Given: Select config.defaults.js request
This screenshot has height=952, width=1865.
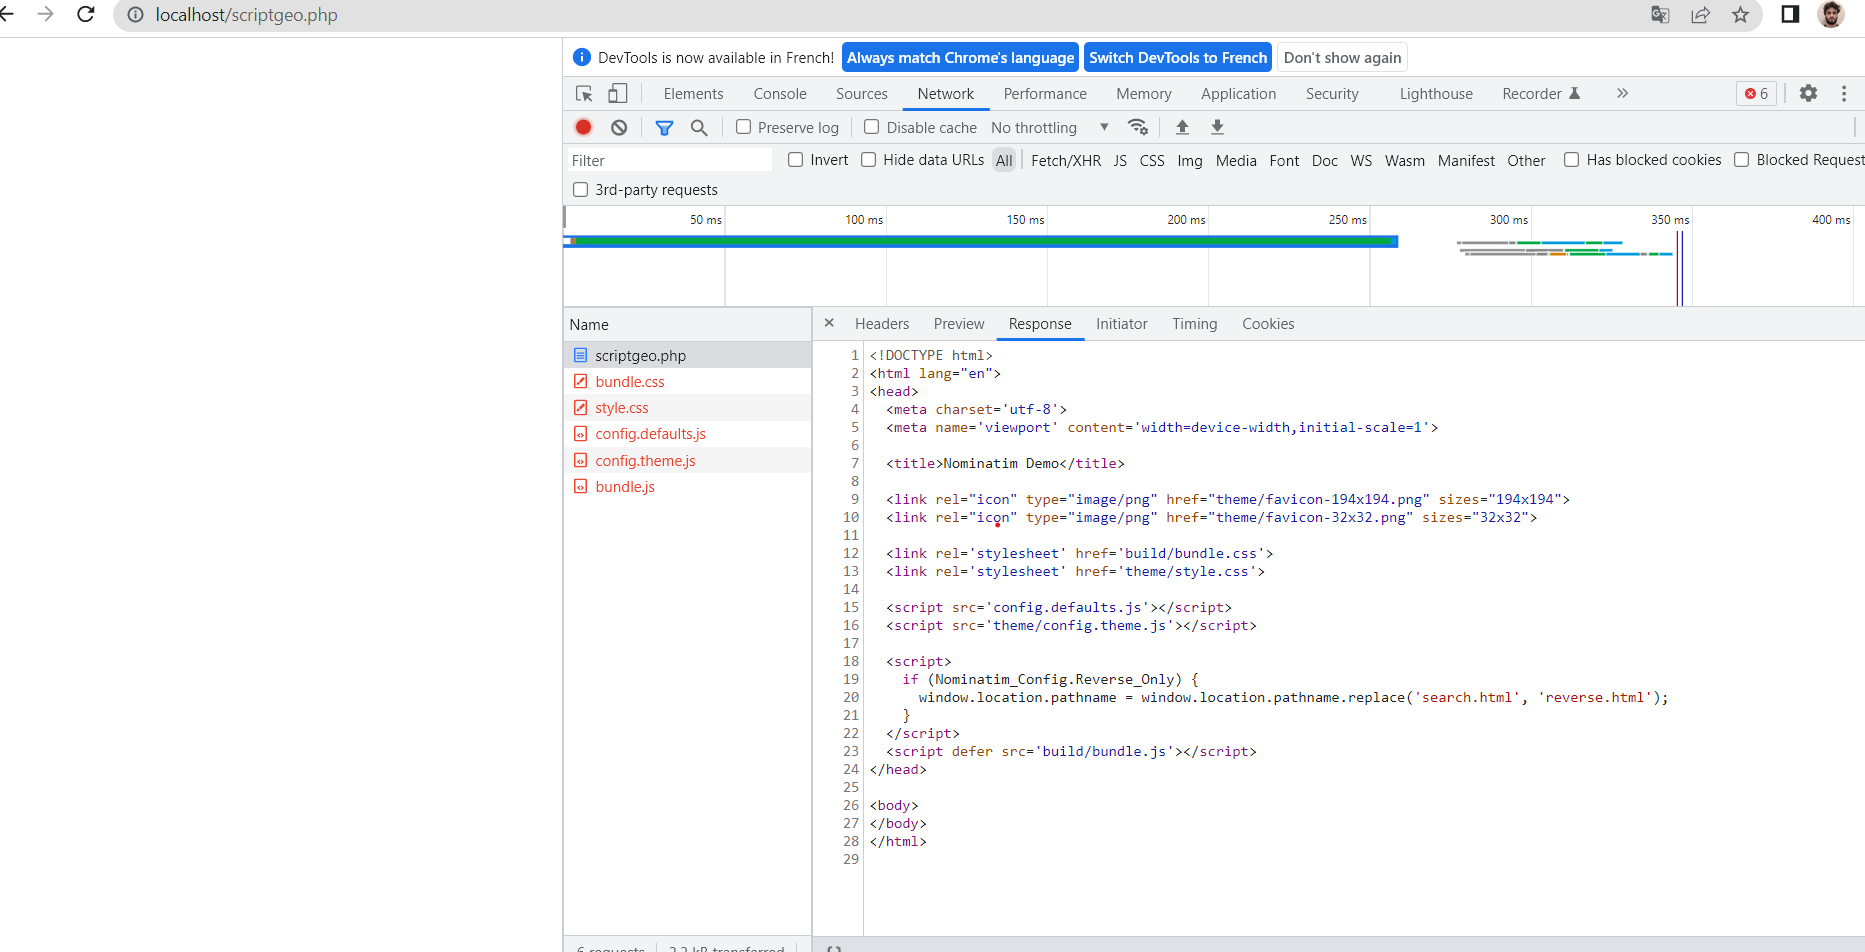Looking at the screenshot, I should [687, 433].
